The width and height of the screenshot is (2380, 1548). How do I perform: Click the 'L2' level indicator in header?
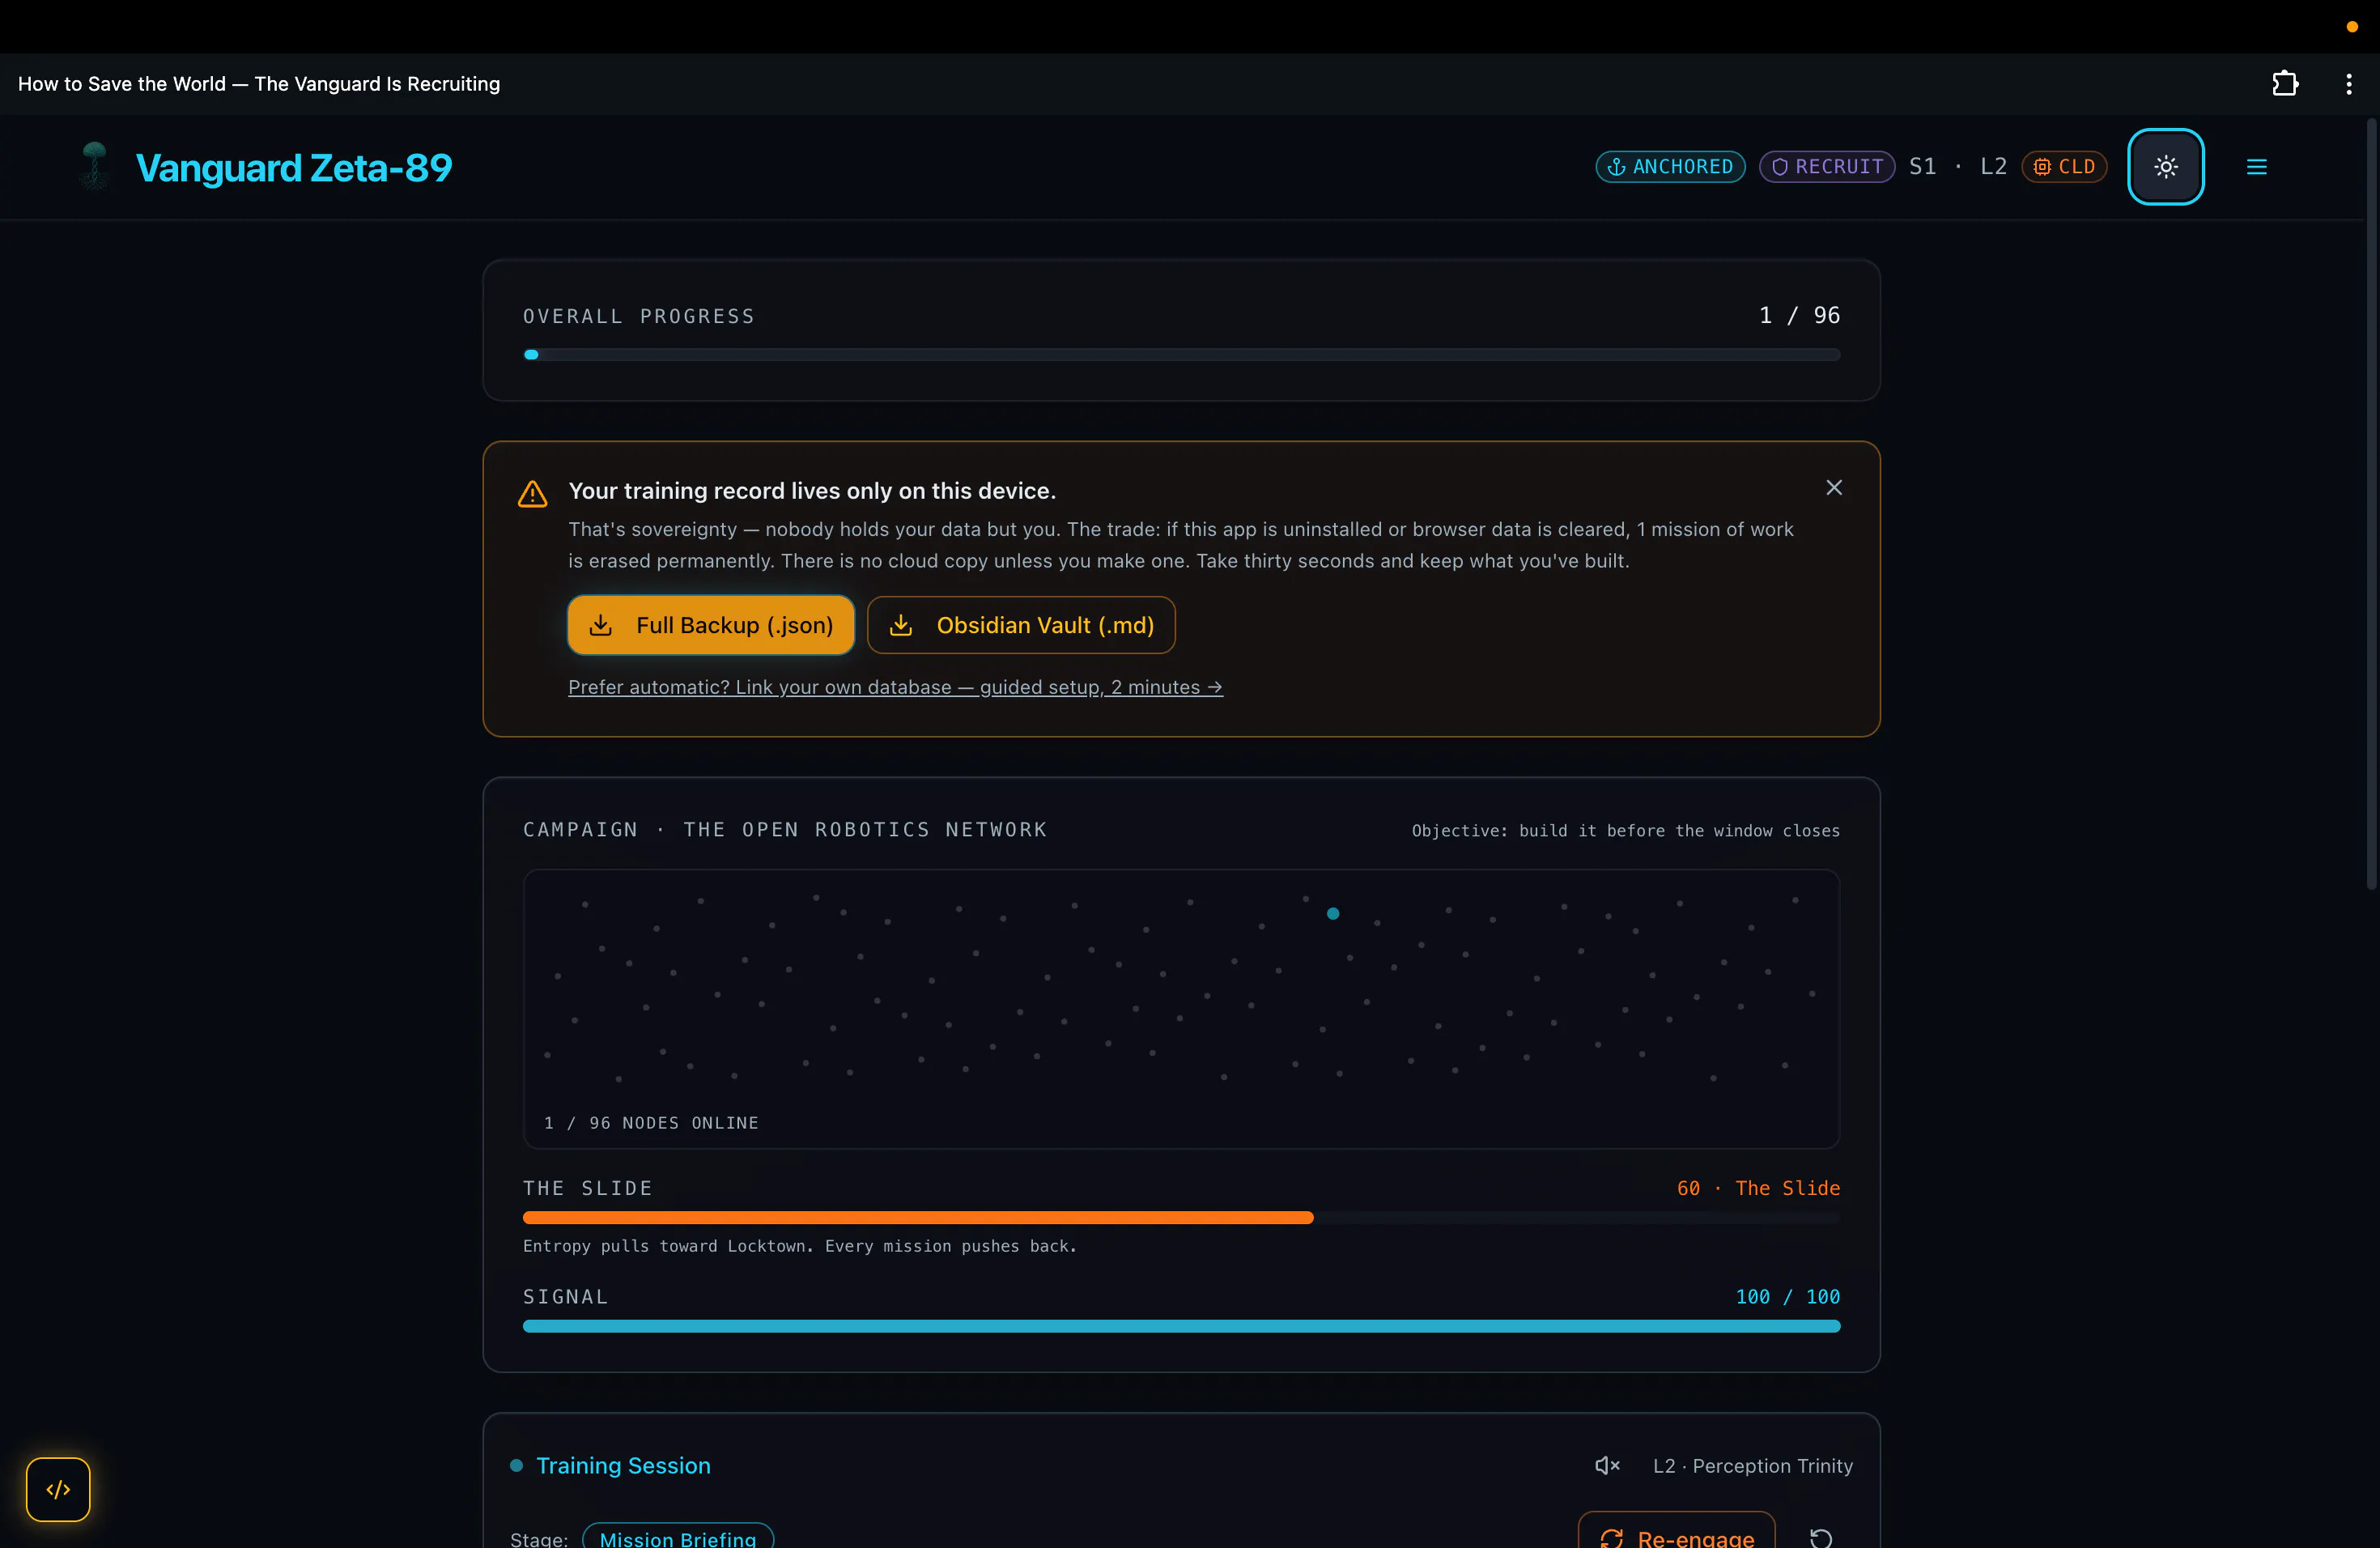click(x=1993, y=167)
